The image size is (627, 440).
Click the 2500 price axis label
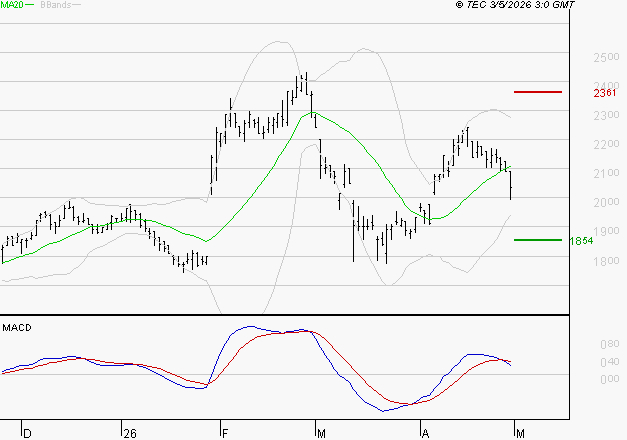606,57
